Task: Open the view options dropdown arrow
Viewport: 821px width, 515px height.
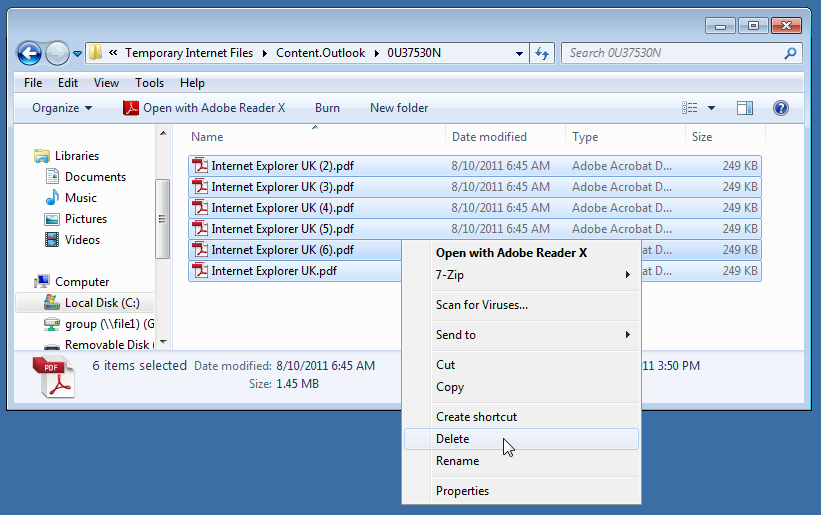Action: 711,108
